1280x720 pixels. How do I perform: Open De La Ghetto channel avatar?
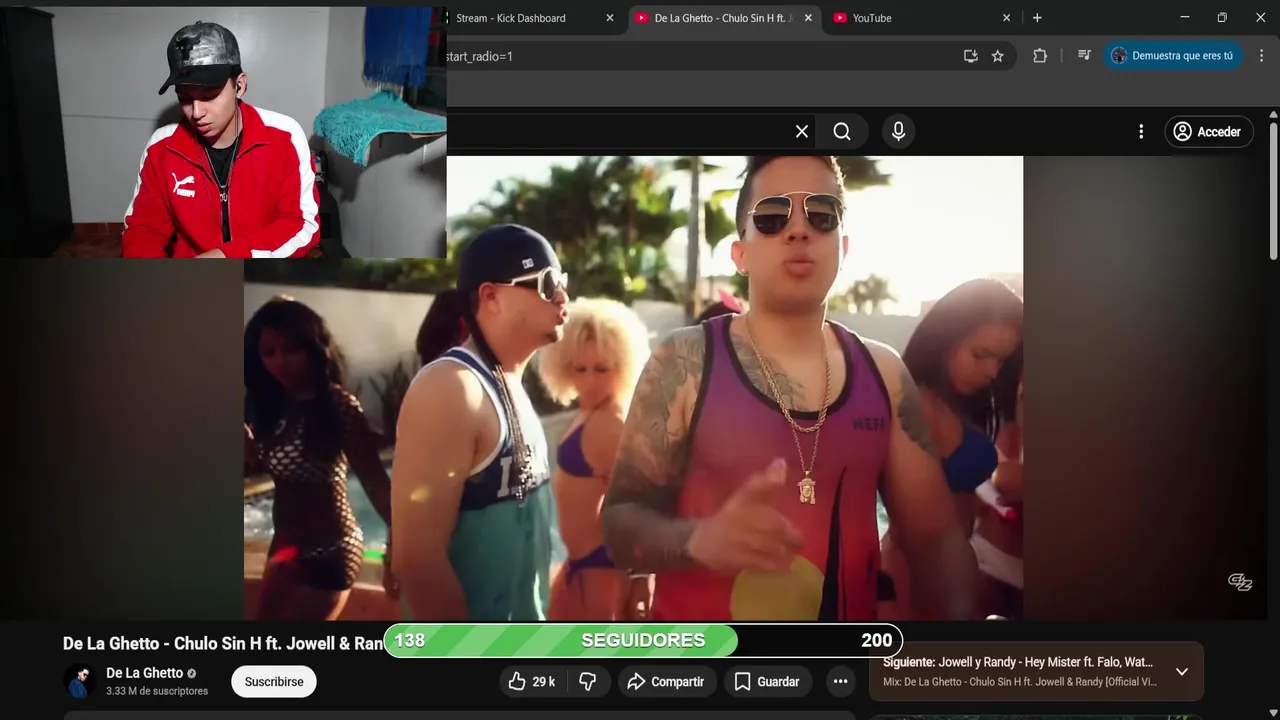tap(80, 681)
